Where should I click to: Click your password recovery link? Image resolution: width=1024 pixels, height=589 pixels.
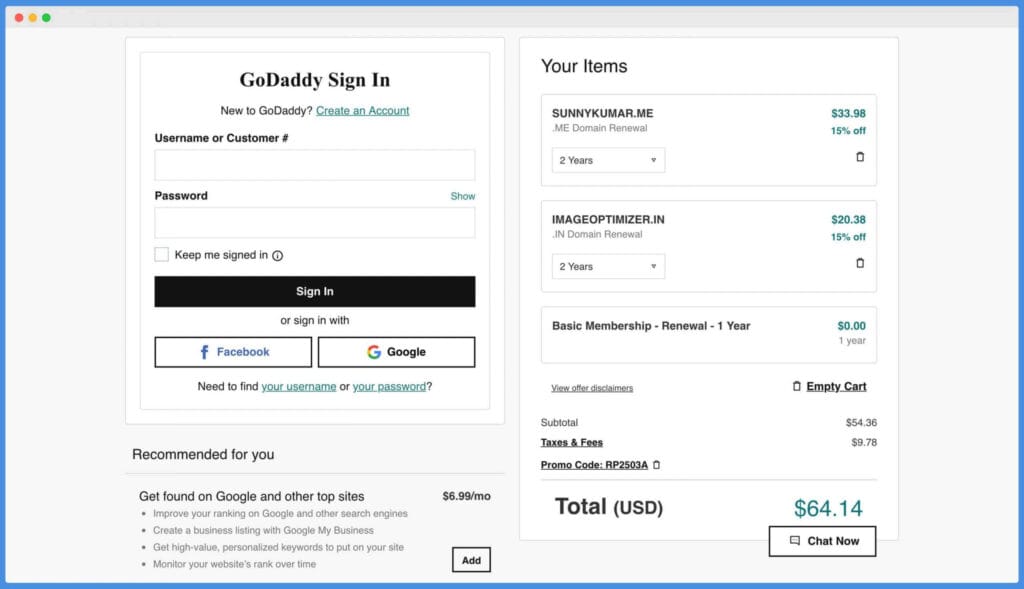(x=389, y=387)
